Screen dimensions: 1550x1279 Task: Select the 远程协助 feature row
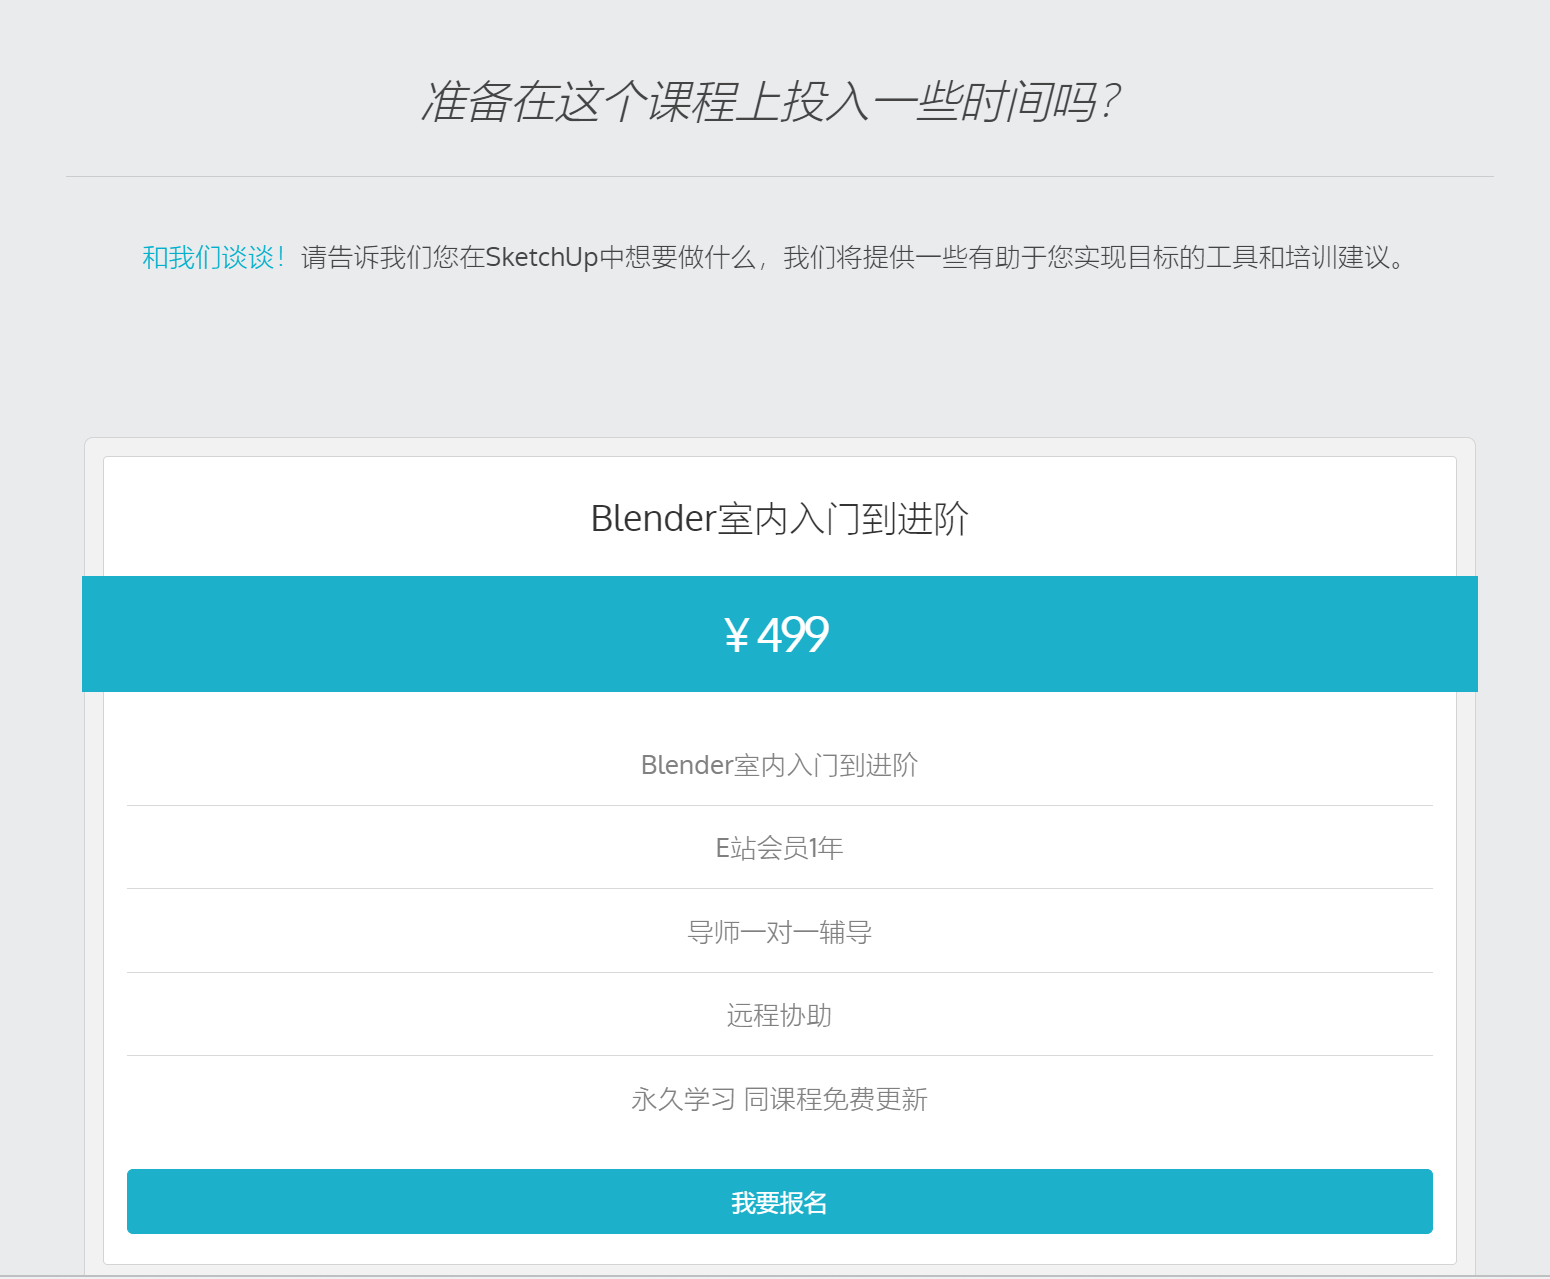pos(779,1015)
